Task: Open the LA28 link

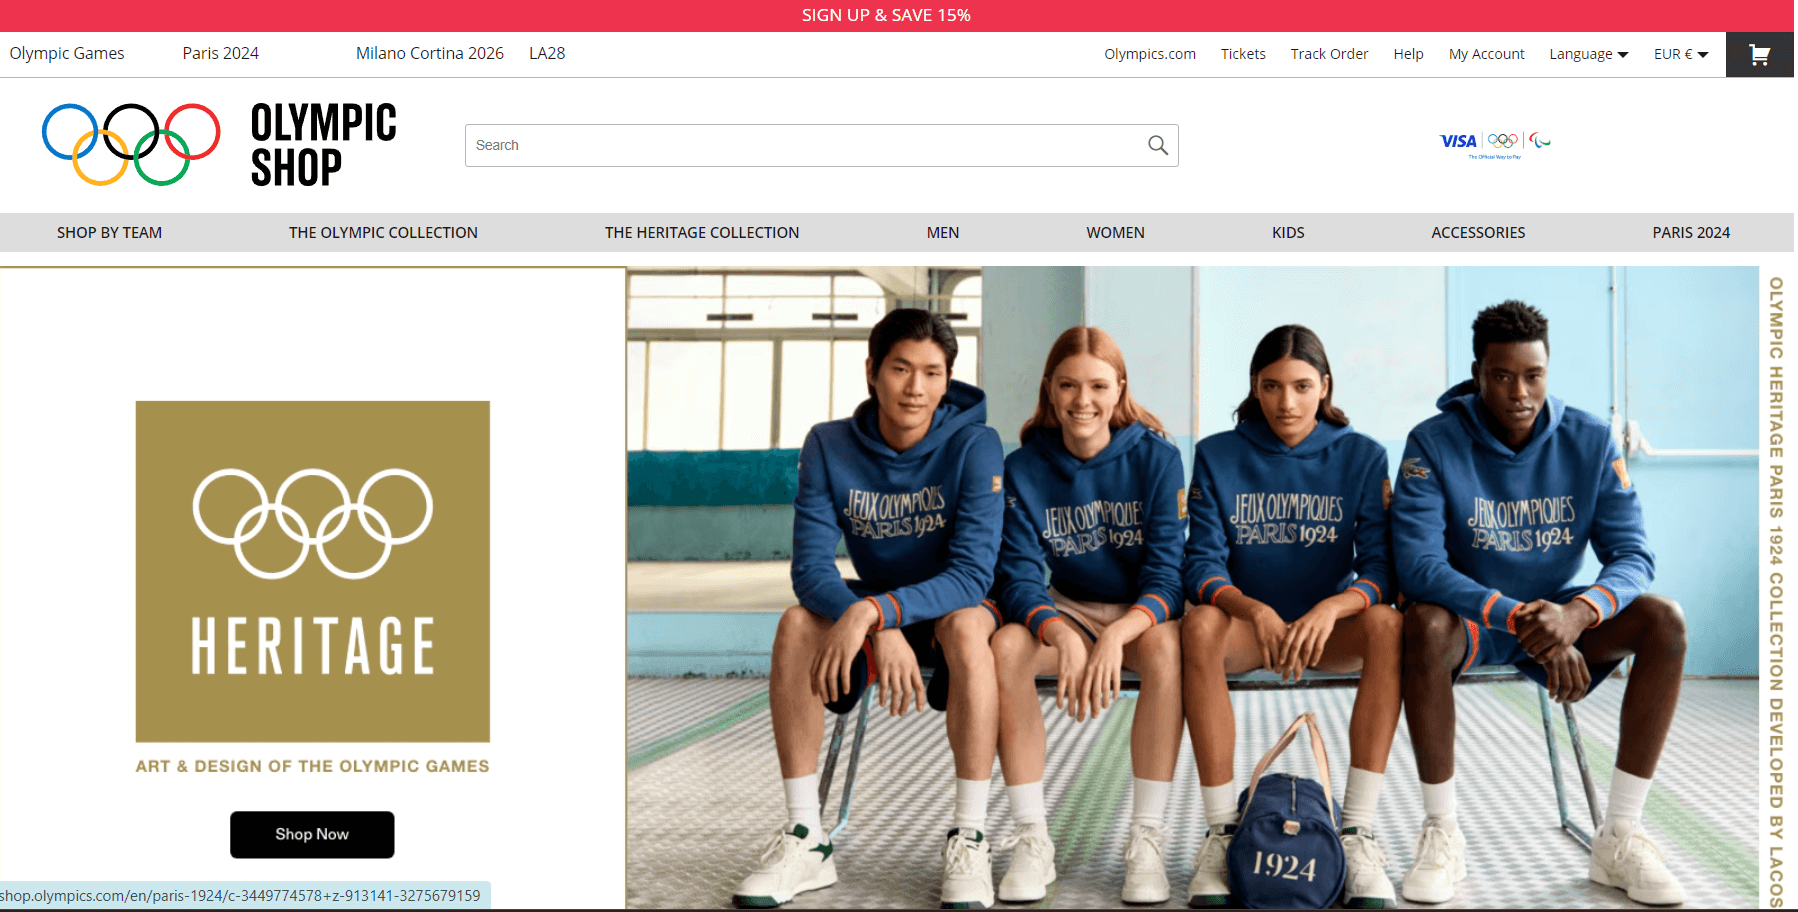Action: coord(547,53)
